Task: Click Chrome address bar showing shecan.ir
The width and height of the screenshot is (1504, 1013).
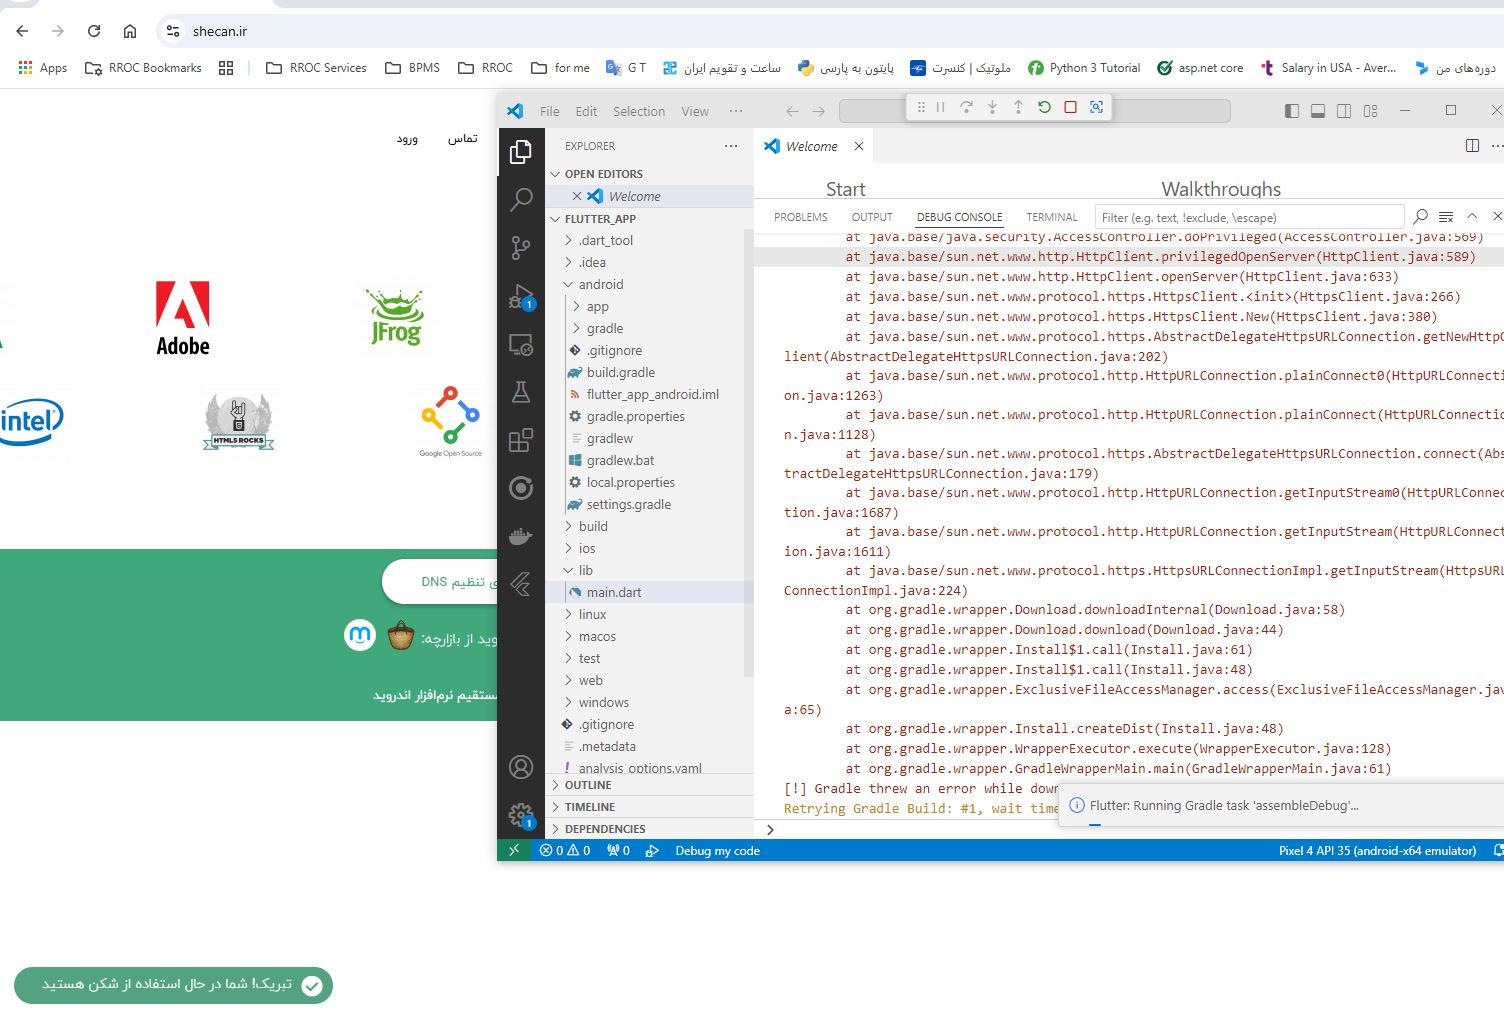Action: point(830,31)
